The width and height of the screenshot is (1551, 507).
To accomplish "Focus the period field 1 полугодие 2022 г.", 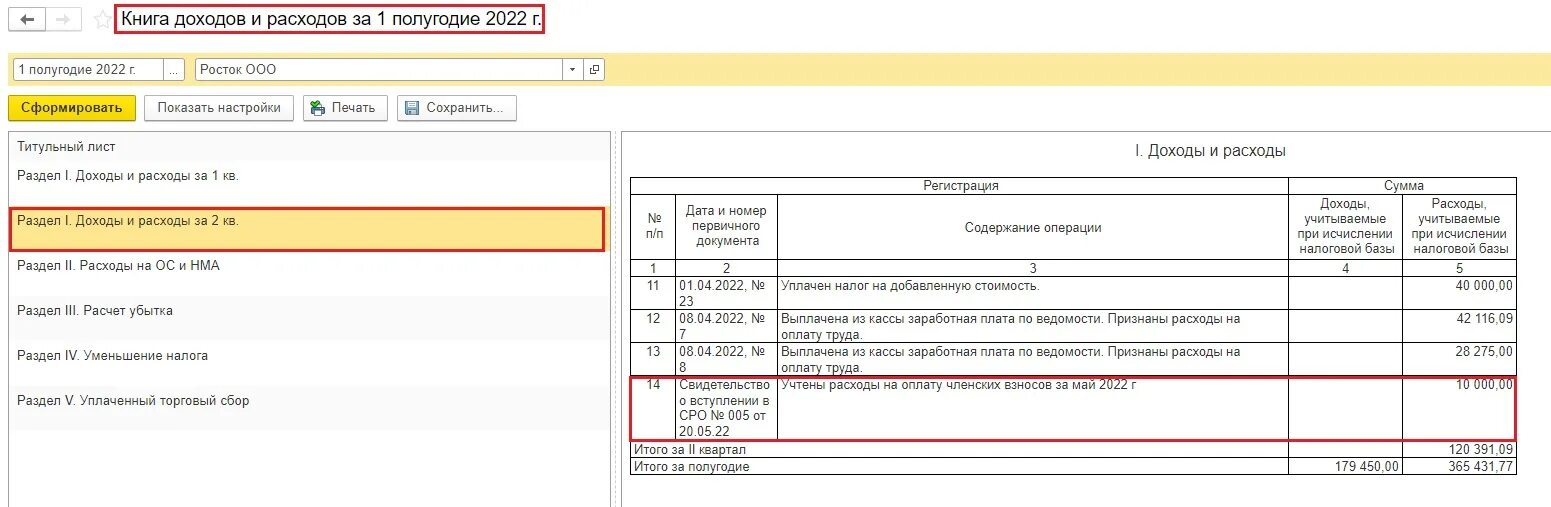I will 88,70.
